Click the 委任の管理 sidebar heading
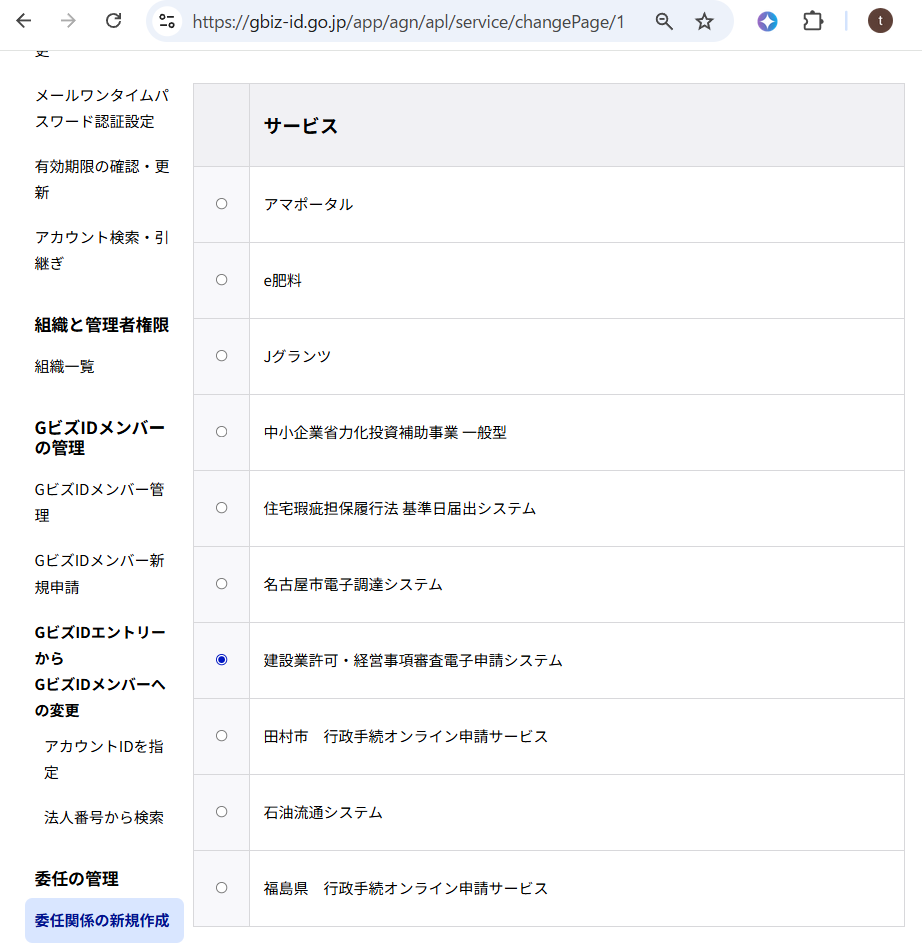The width and height of the screenshot is (922, 943). (76, 879)
